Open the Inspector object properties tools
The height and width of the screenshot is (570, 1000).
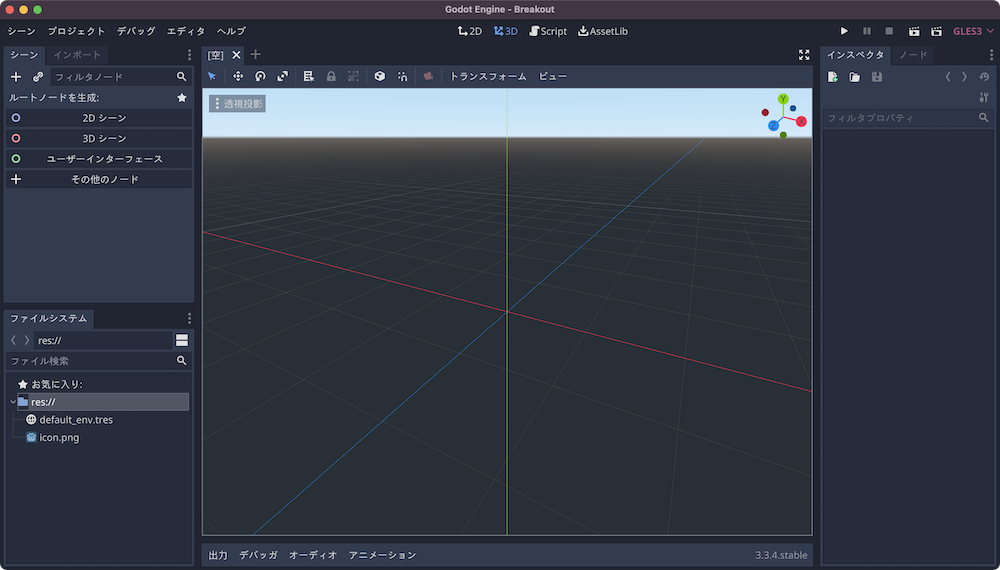pos(983,98)
